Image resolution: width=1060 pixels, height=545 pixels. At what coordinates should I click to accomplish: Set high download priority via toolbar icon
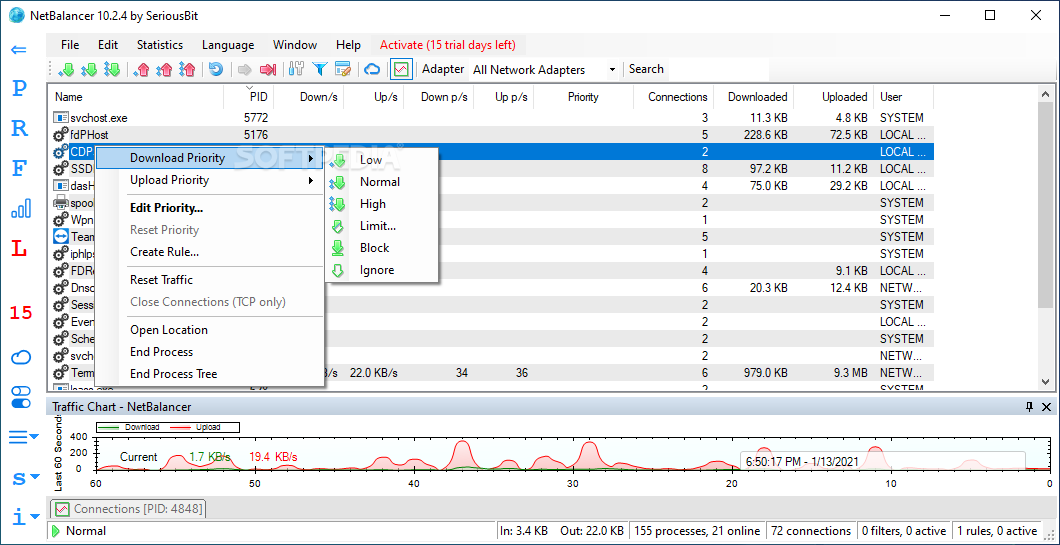click(112, 69)
